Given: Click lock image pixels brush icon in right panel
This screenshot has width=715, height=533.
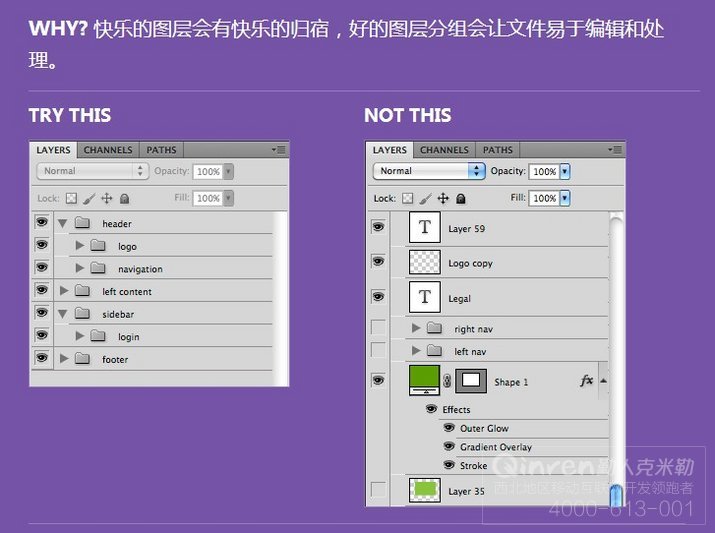Looking at the screenshot, I should [x=425, y=198].
